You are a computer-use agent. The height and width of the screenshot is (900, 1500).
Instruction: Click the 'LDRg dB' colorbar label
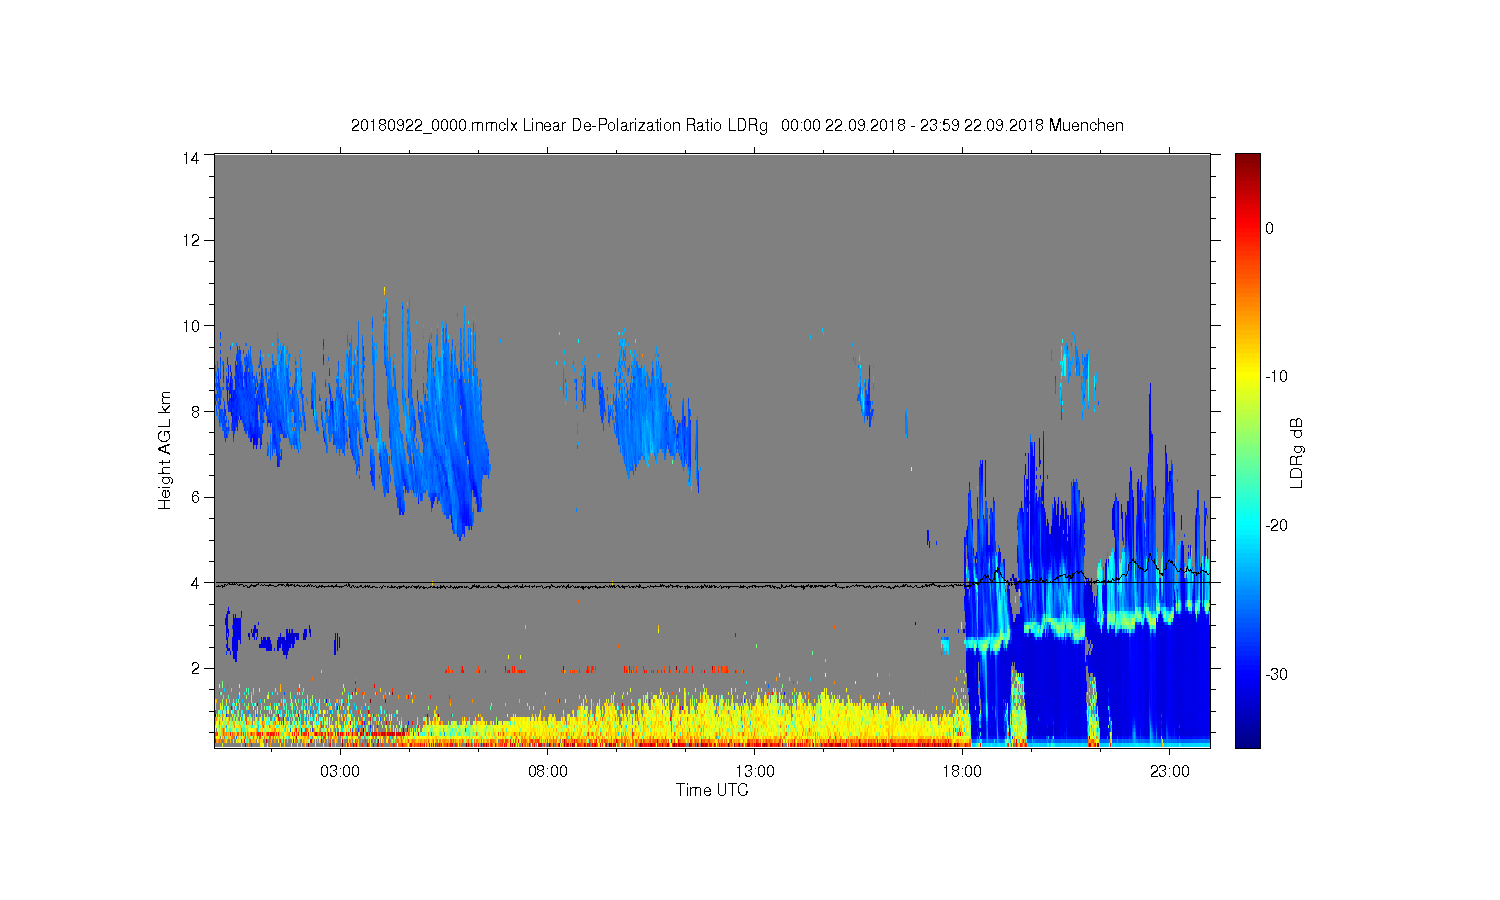[1297, 452]
